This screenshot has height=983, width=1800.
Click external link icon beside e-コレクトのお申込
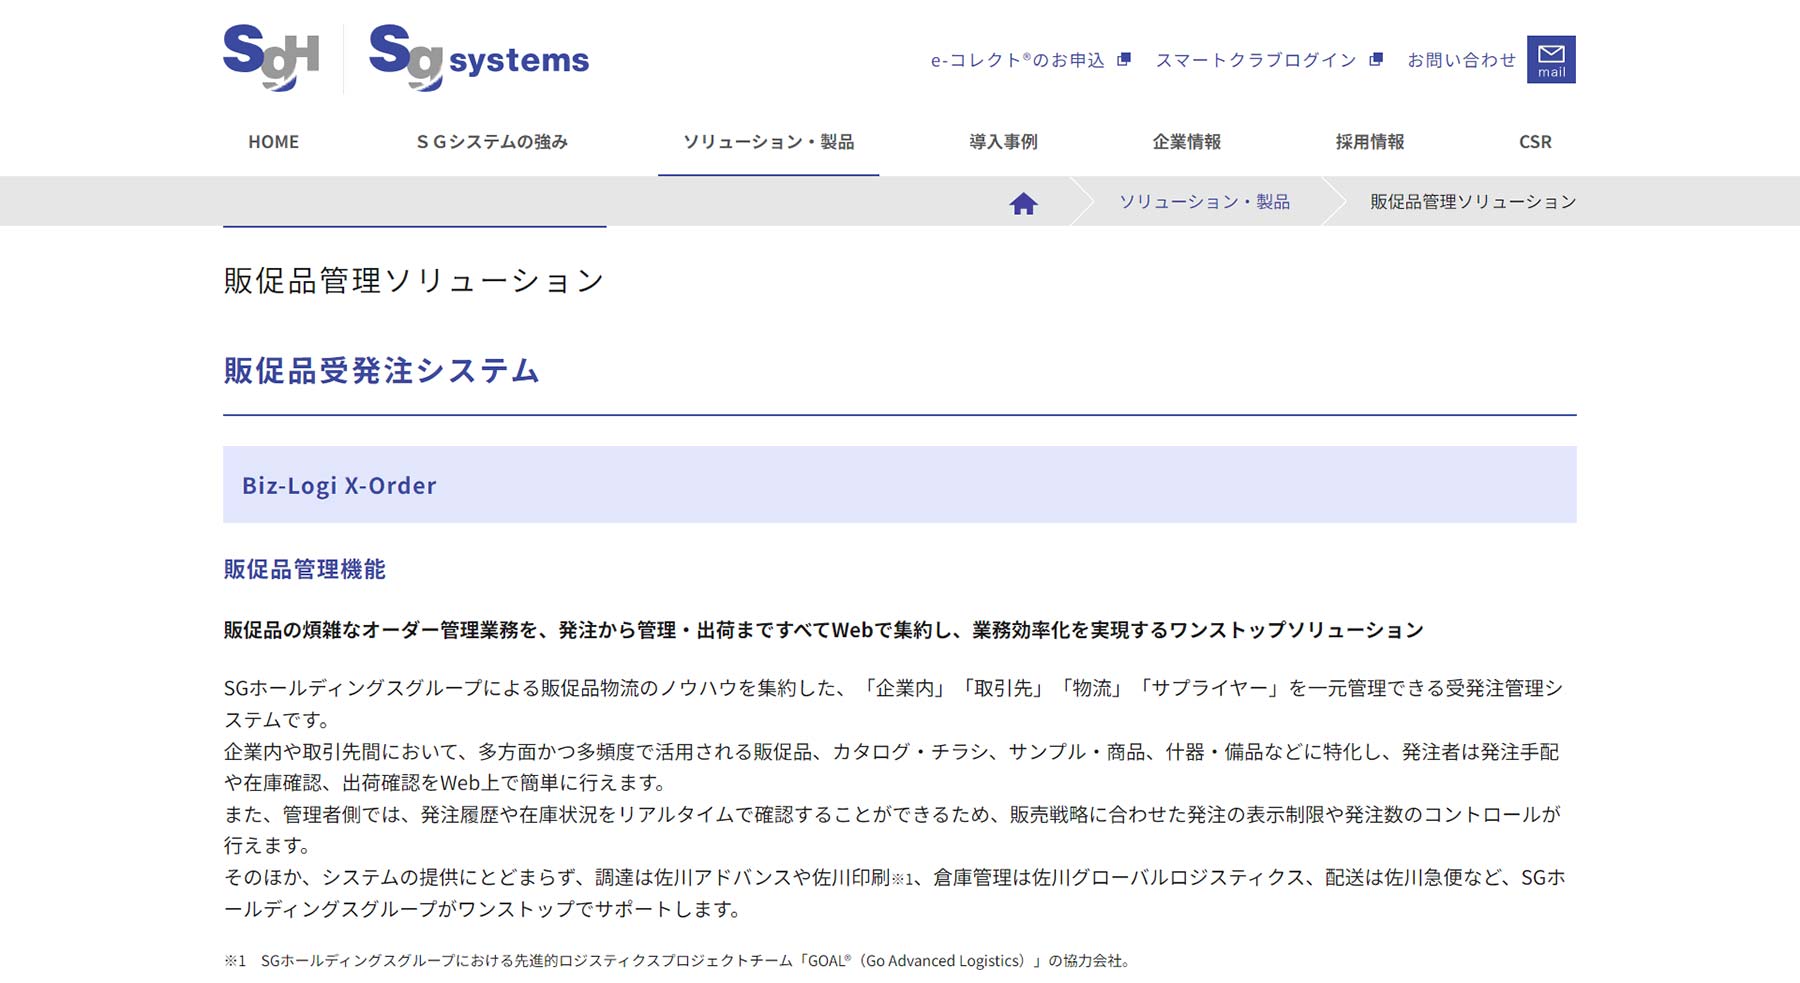pos(1124,60)
